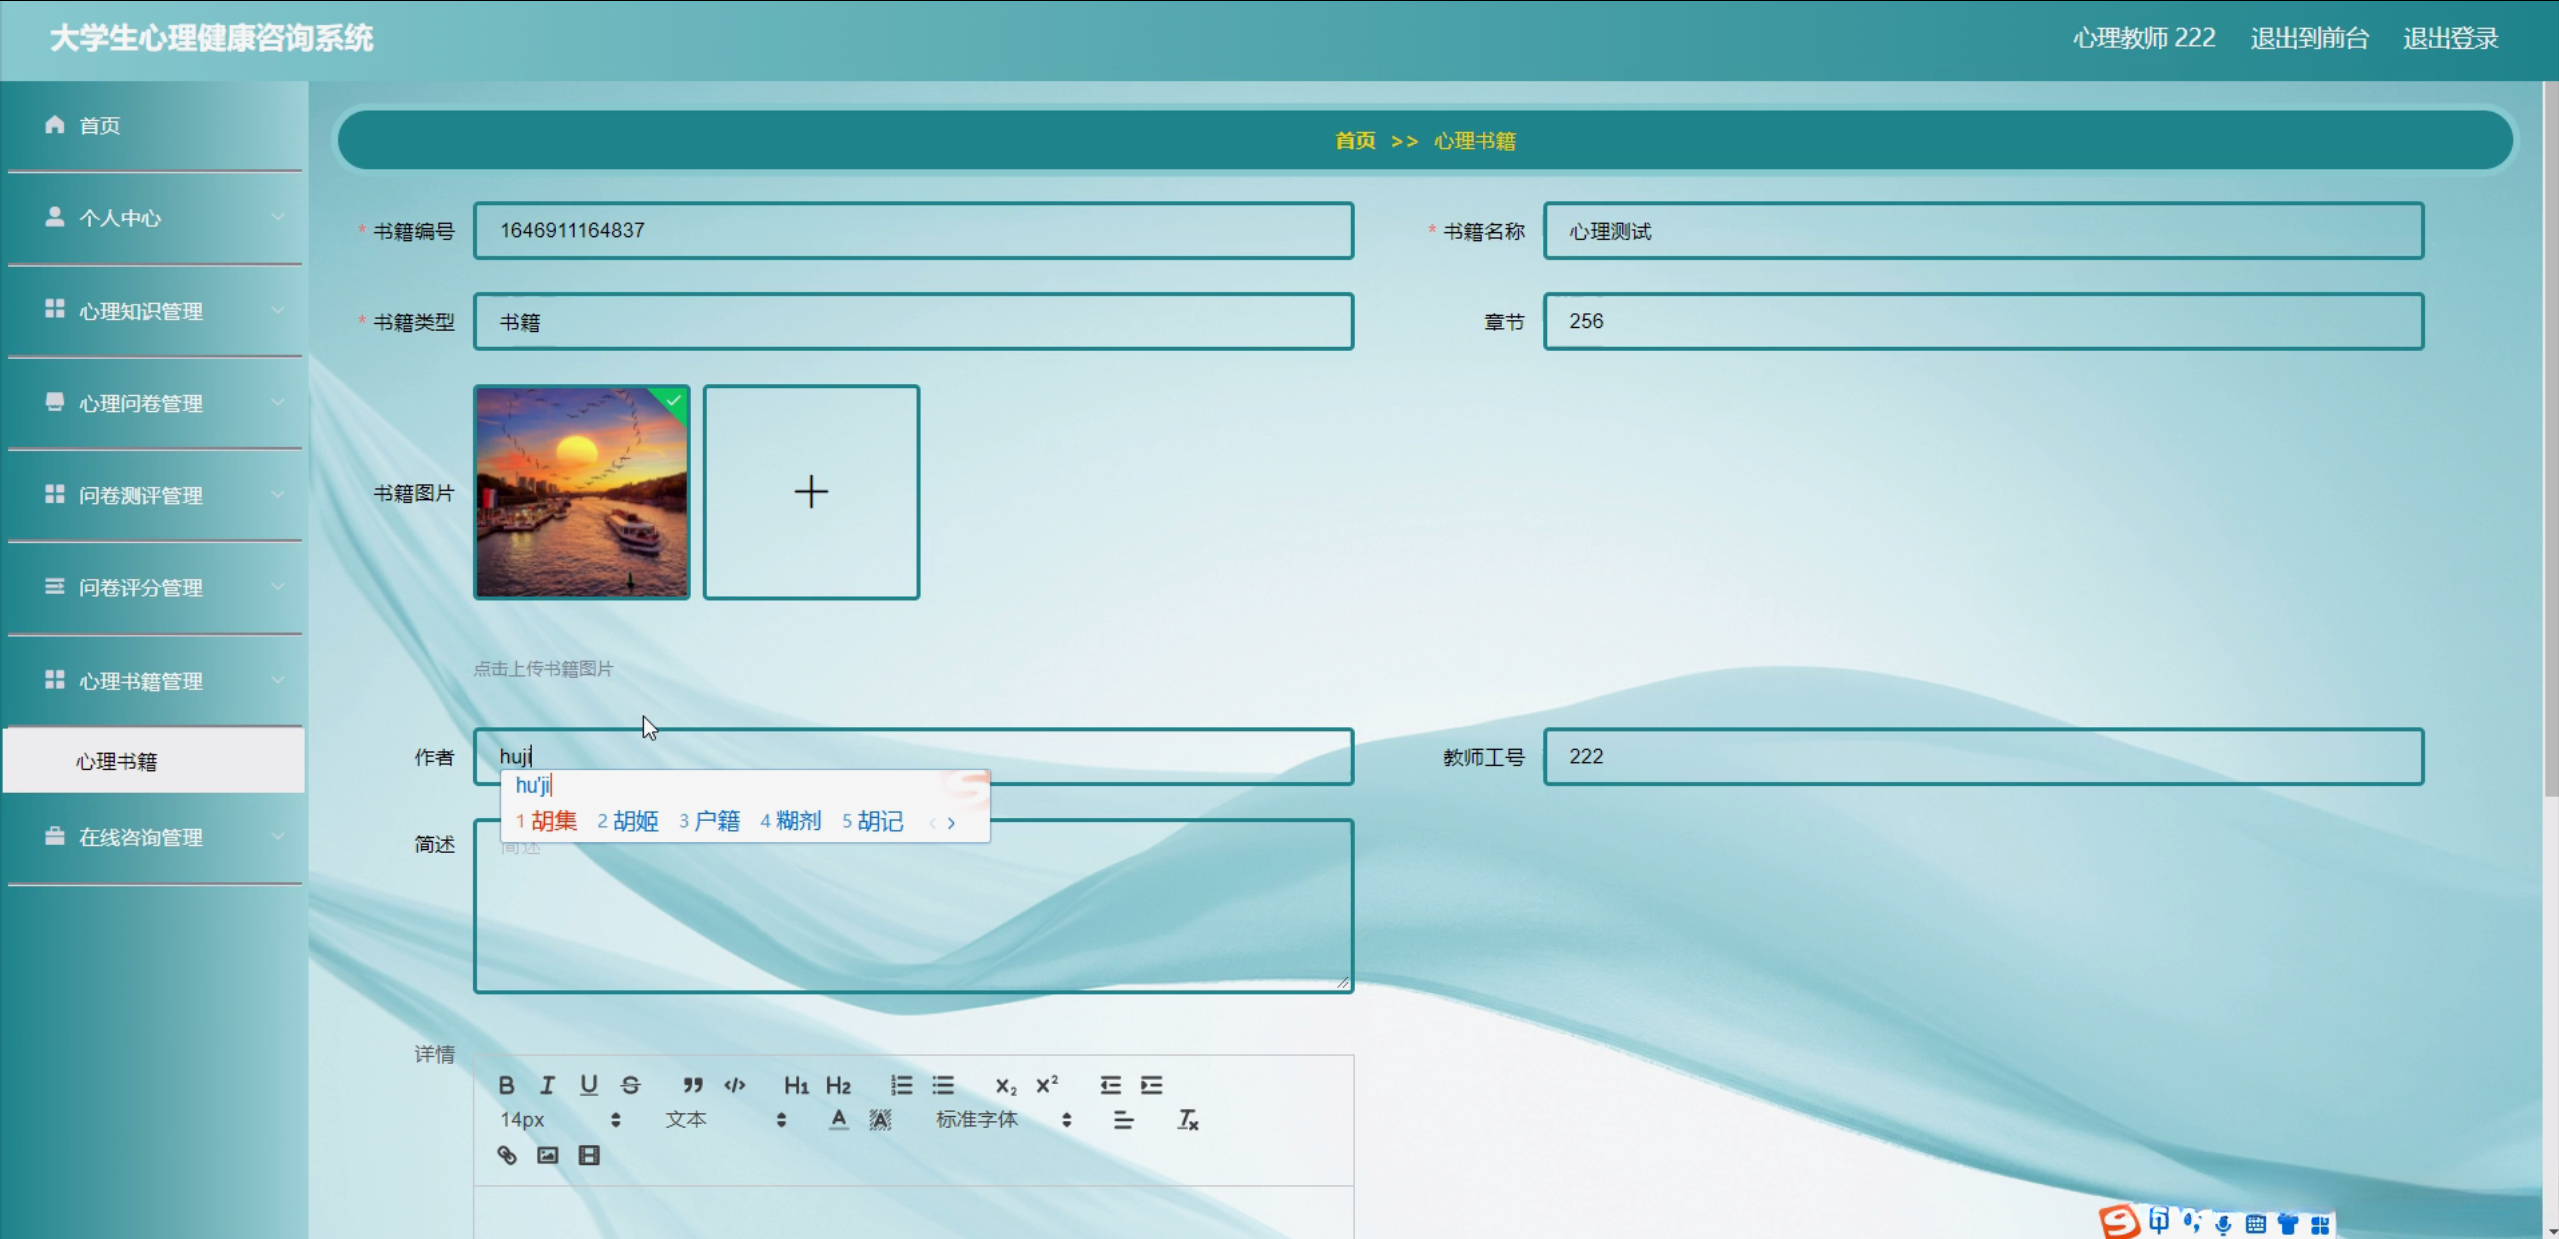Image resolution: width=2559 pixels, height=1239 pixels.
Task: Click the superscript icon
Action: (x=1047, y=1085)
